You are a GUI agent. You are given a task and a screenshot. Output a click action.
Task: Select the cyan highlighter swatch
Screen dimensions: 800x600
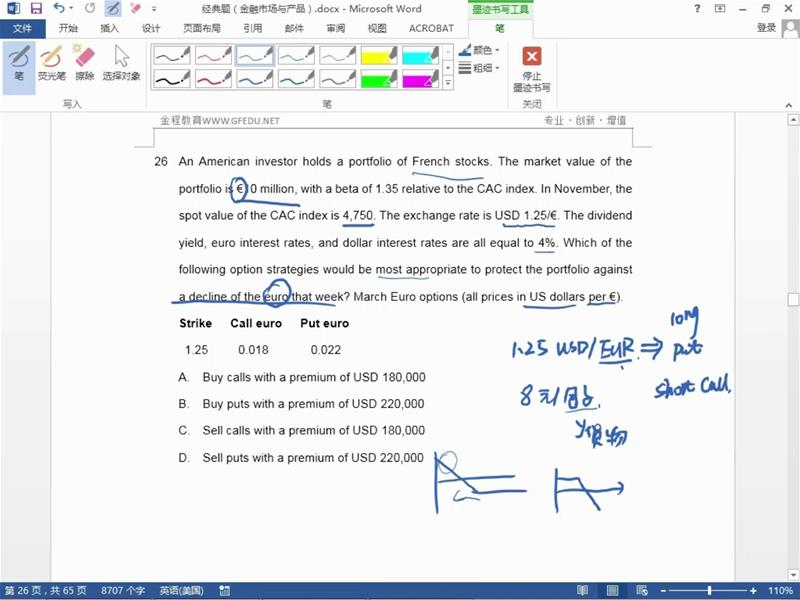(x=420, y=55)
